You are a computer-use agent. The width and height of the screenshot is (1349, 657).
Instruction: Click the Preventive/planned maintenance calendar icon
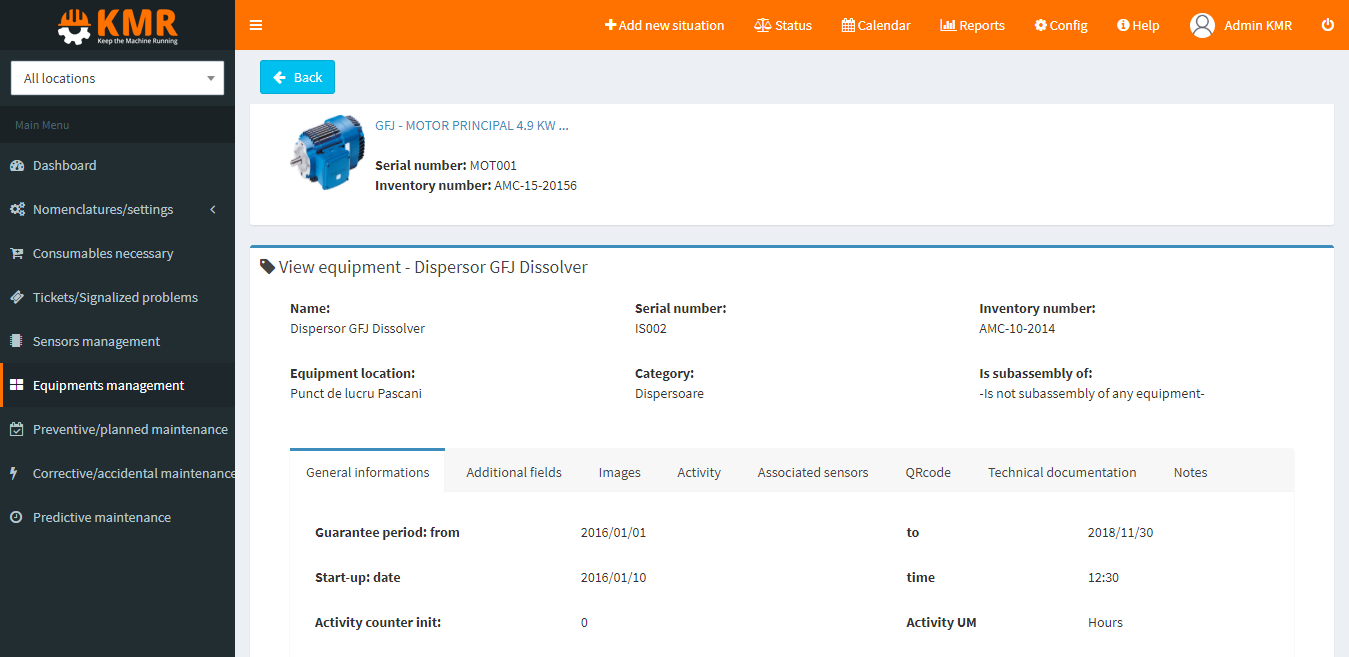coord(16,429)
